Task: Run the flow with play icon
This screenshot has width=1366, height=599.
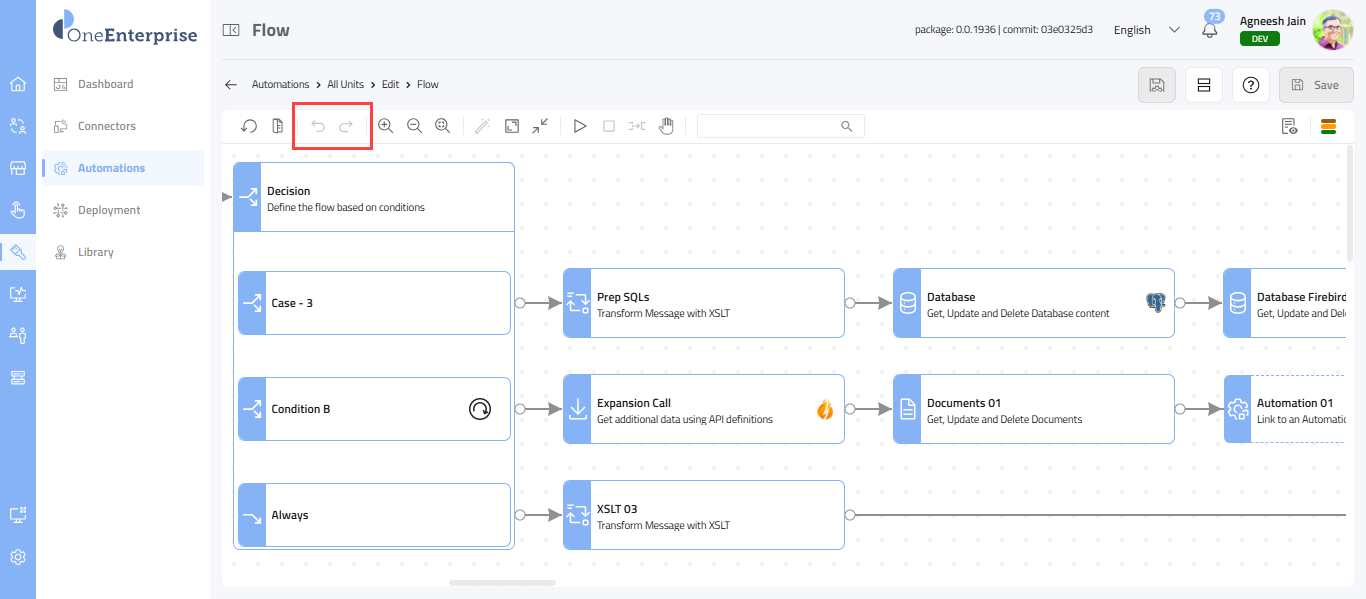Action: (579, 126)
